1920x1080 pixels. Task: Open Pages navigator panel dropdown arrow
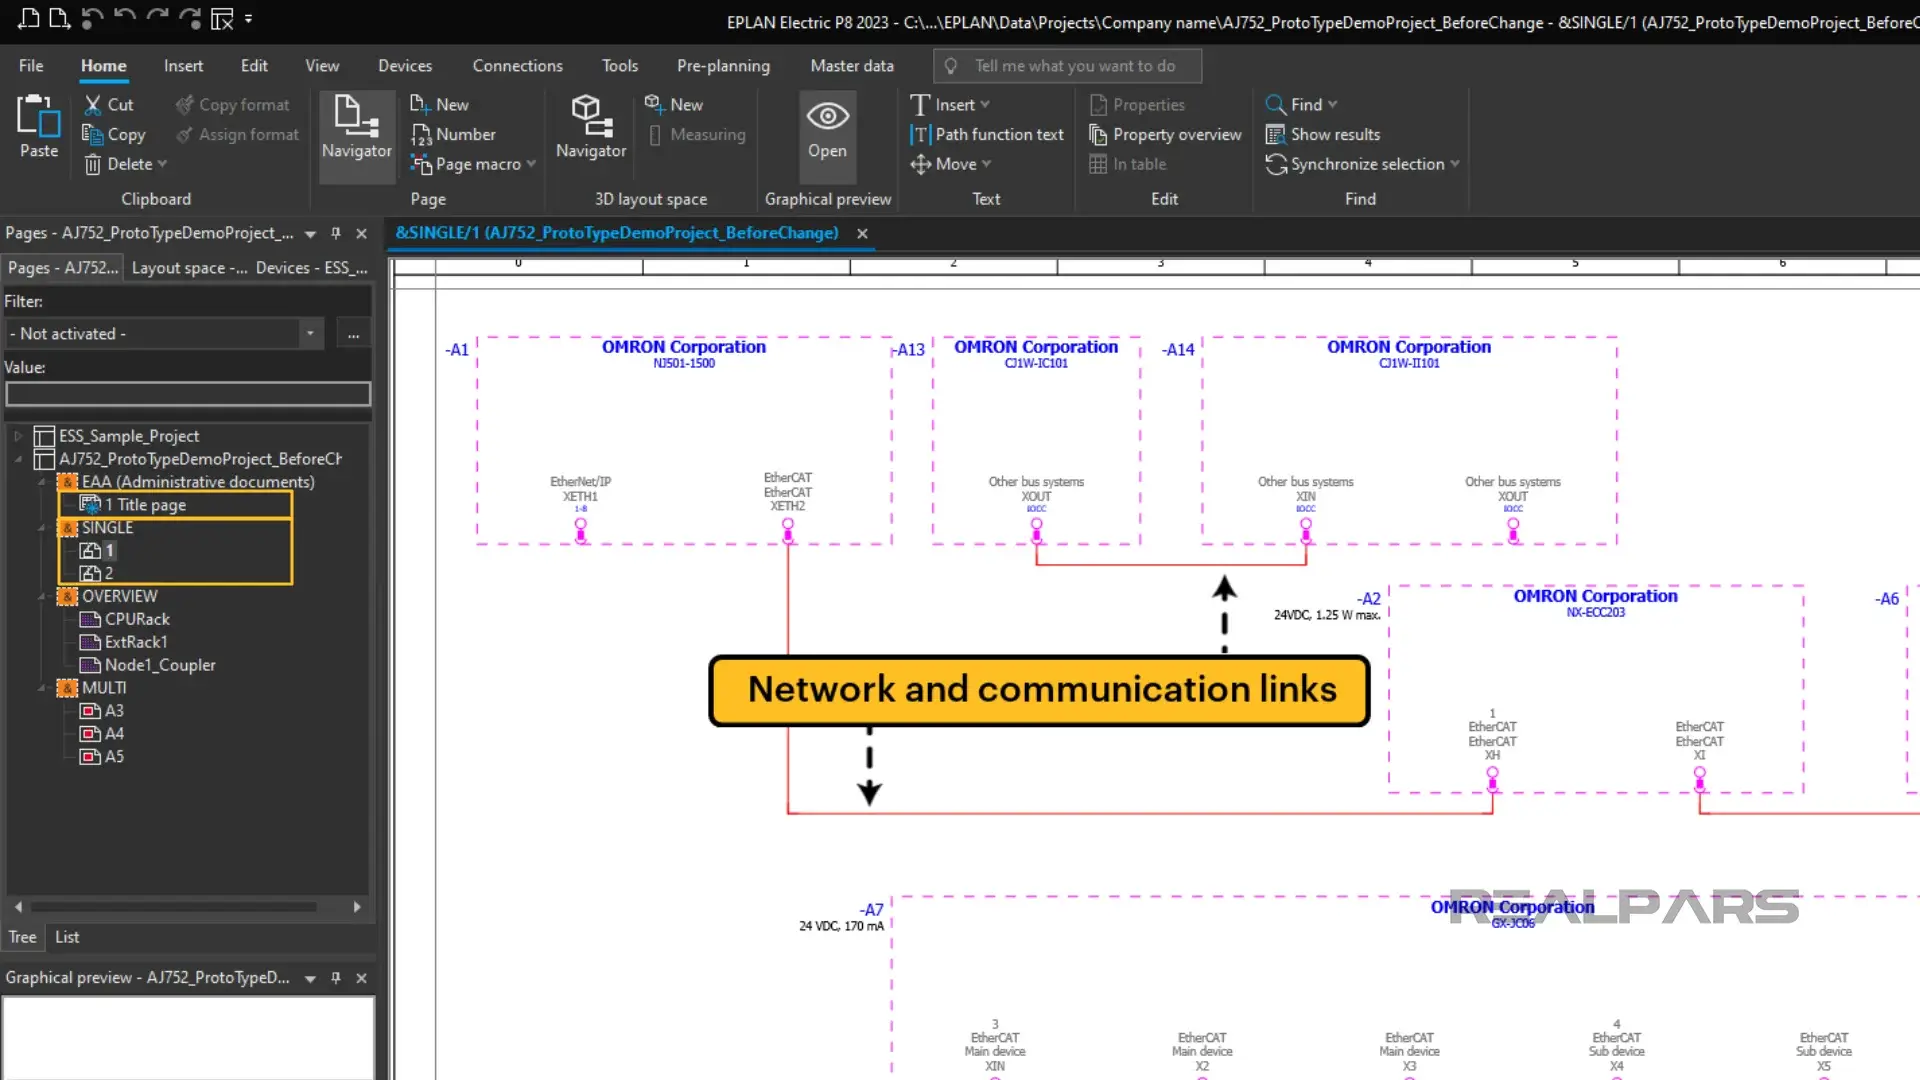click(310, 234)
